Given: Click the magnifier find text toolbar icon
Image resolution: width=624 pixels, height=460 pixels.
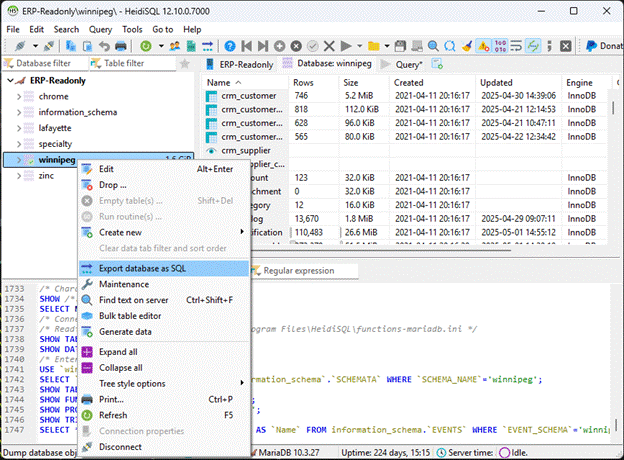Looking at the screenshot, I should click(433, 46).
